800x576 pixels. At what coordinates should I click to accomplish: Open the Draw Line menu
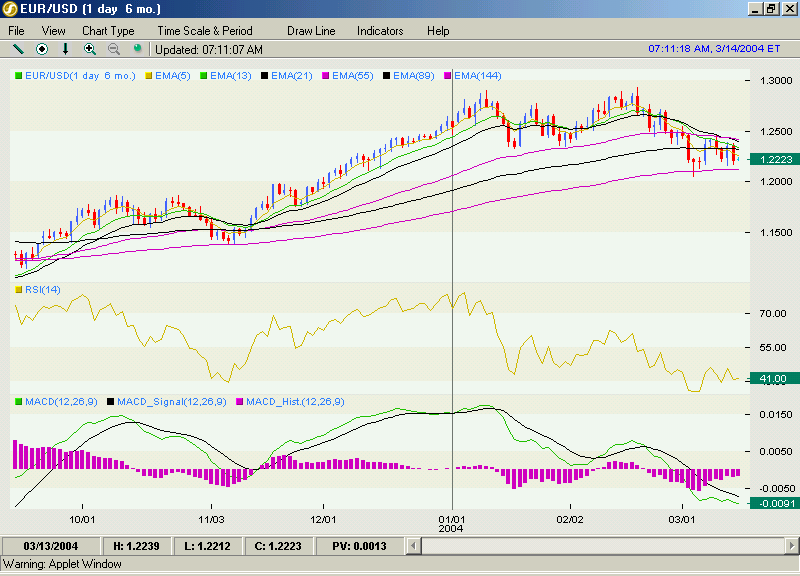pyautogui.click(x=311, y=31)
